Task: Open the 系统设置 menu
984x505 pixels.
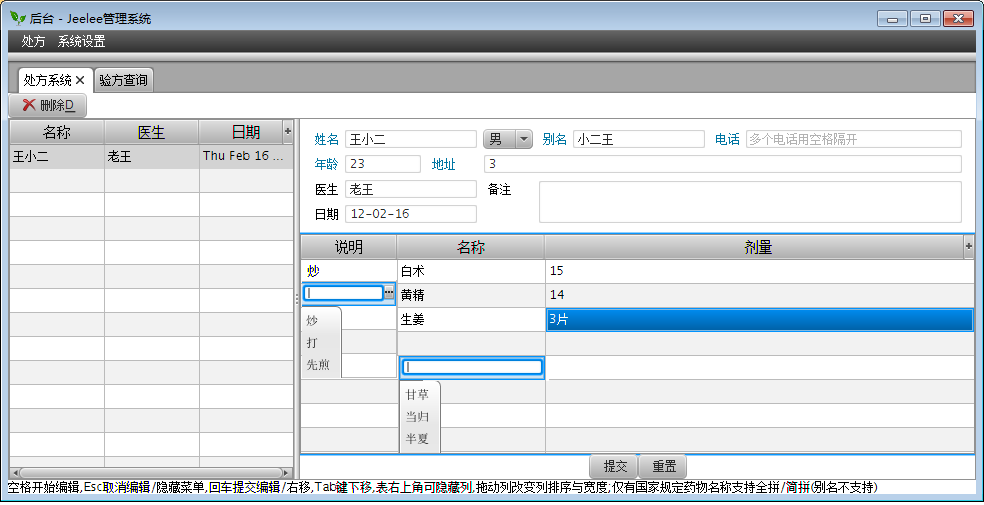Action: (82, 42)
